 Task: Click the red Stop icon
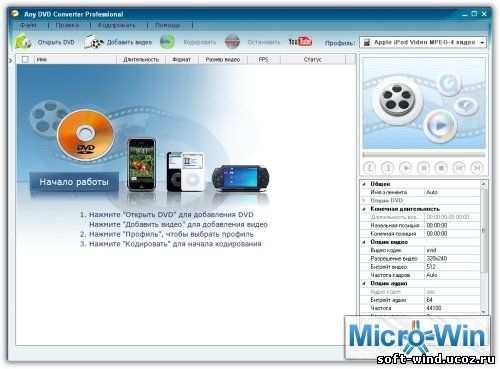coord(232,42)
